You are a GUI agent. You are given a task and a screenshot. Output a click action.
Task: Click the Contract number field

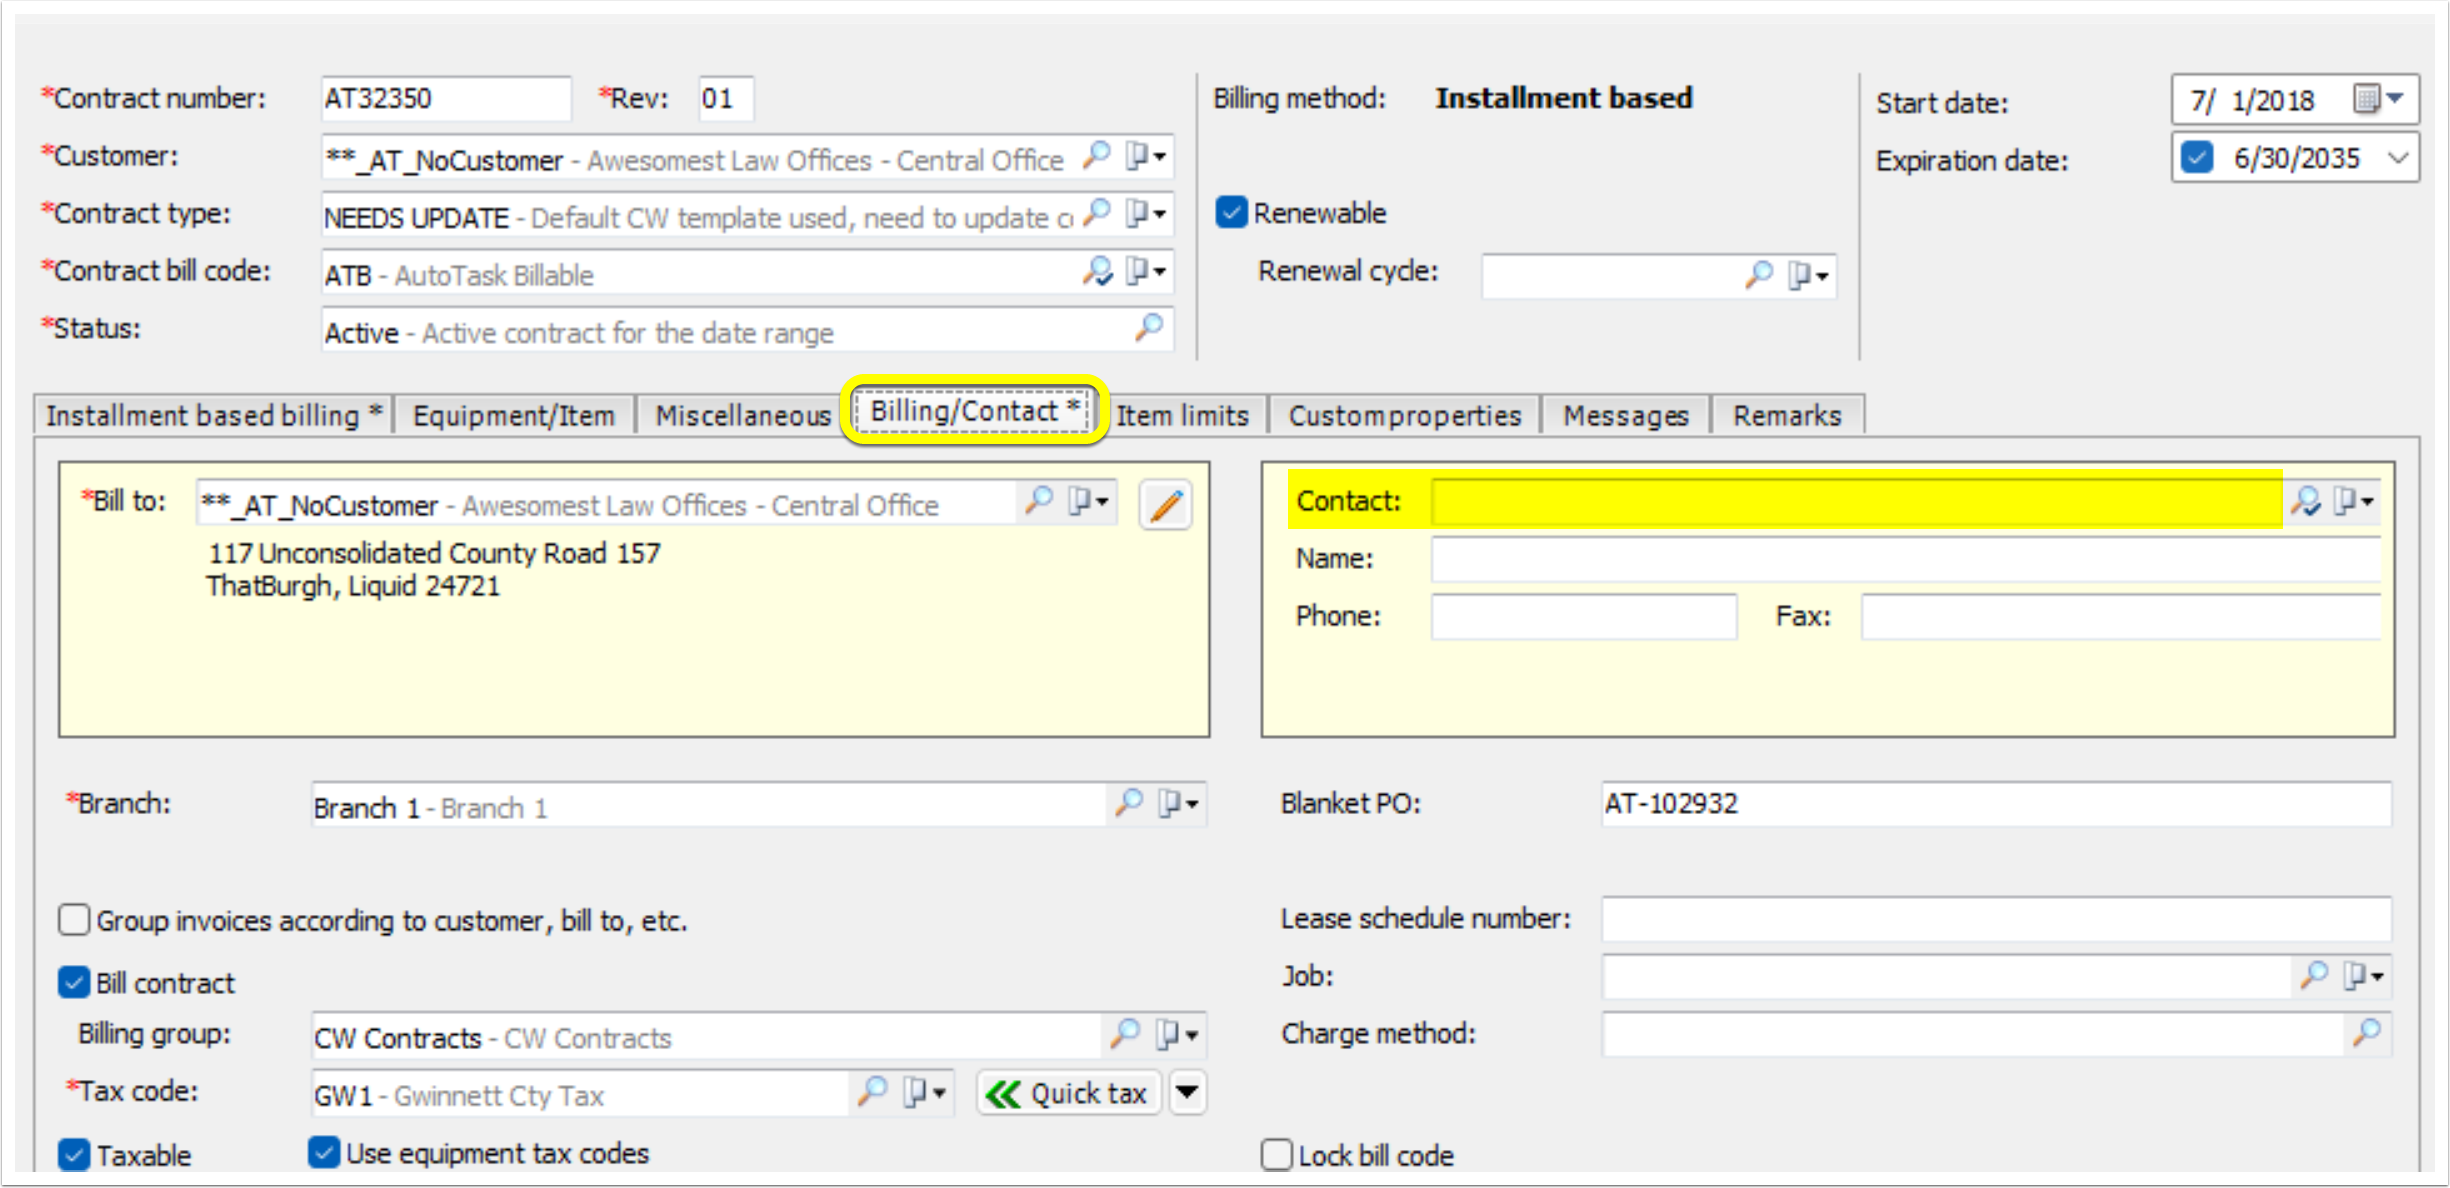(446, 98)
